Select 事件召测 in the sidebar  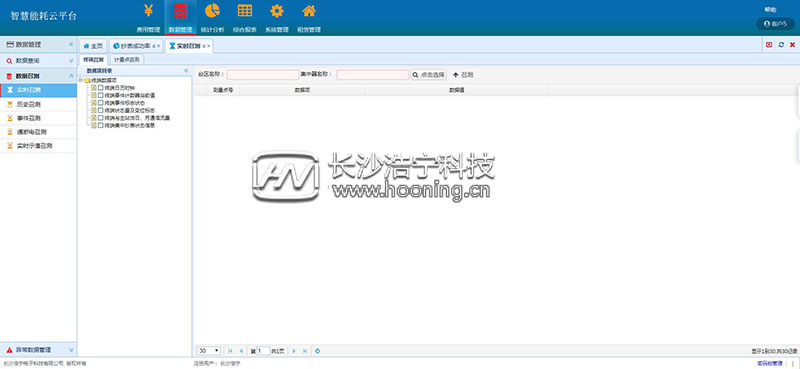(x=38, y=118)
